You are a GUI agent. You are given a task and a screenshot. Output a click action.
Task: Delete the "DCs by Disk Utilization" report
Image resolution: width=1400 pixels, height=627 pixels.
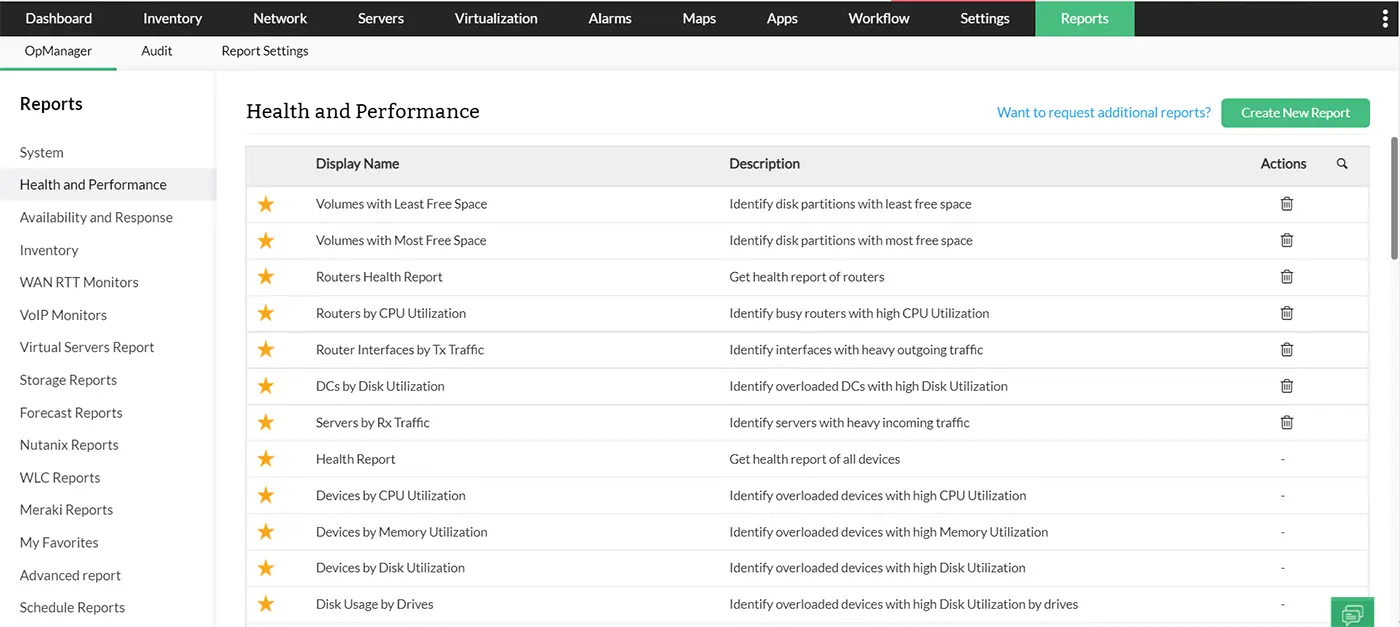pos(1286,386)
